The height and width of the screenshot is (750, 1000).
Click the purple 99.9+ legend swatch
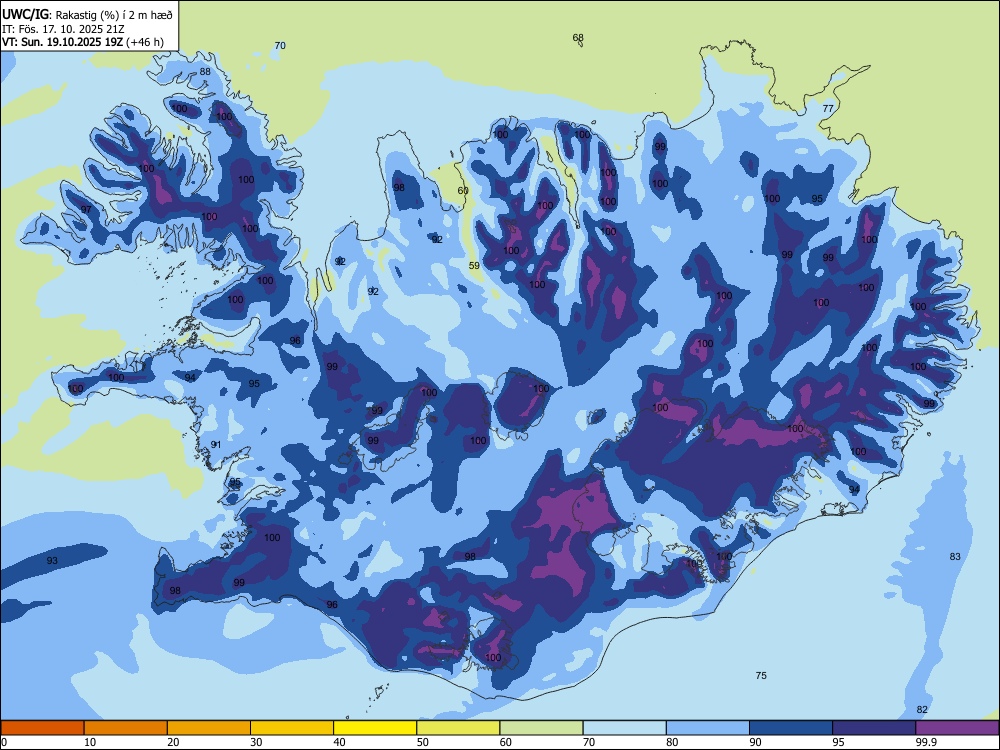pyautogui.click(x=957, y=728)
